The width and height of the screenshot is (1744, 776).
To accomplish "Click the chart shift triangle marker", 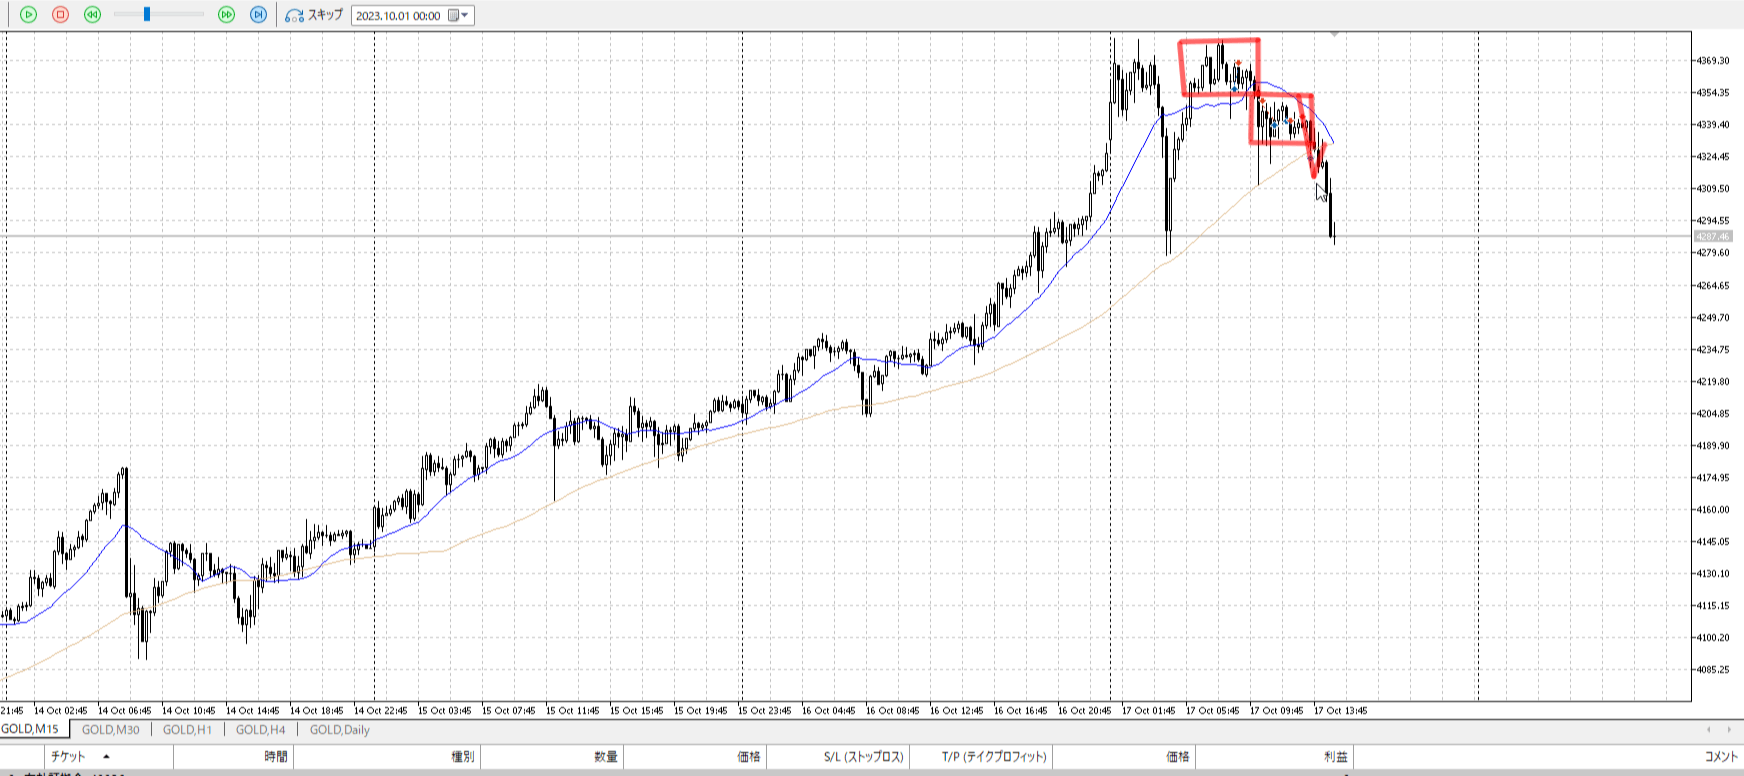I will (x=1334, y=35).
